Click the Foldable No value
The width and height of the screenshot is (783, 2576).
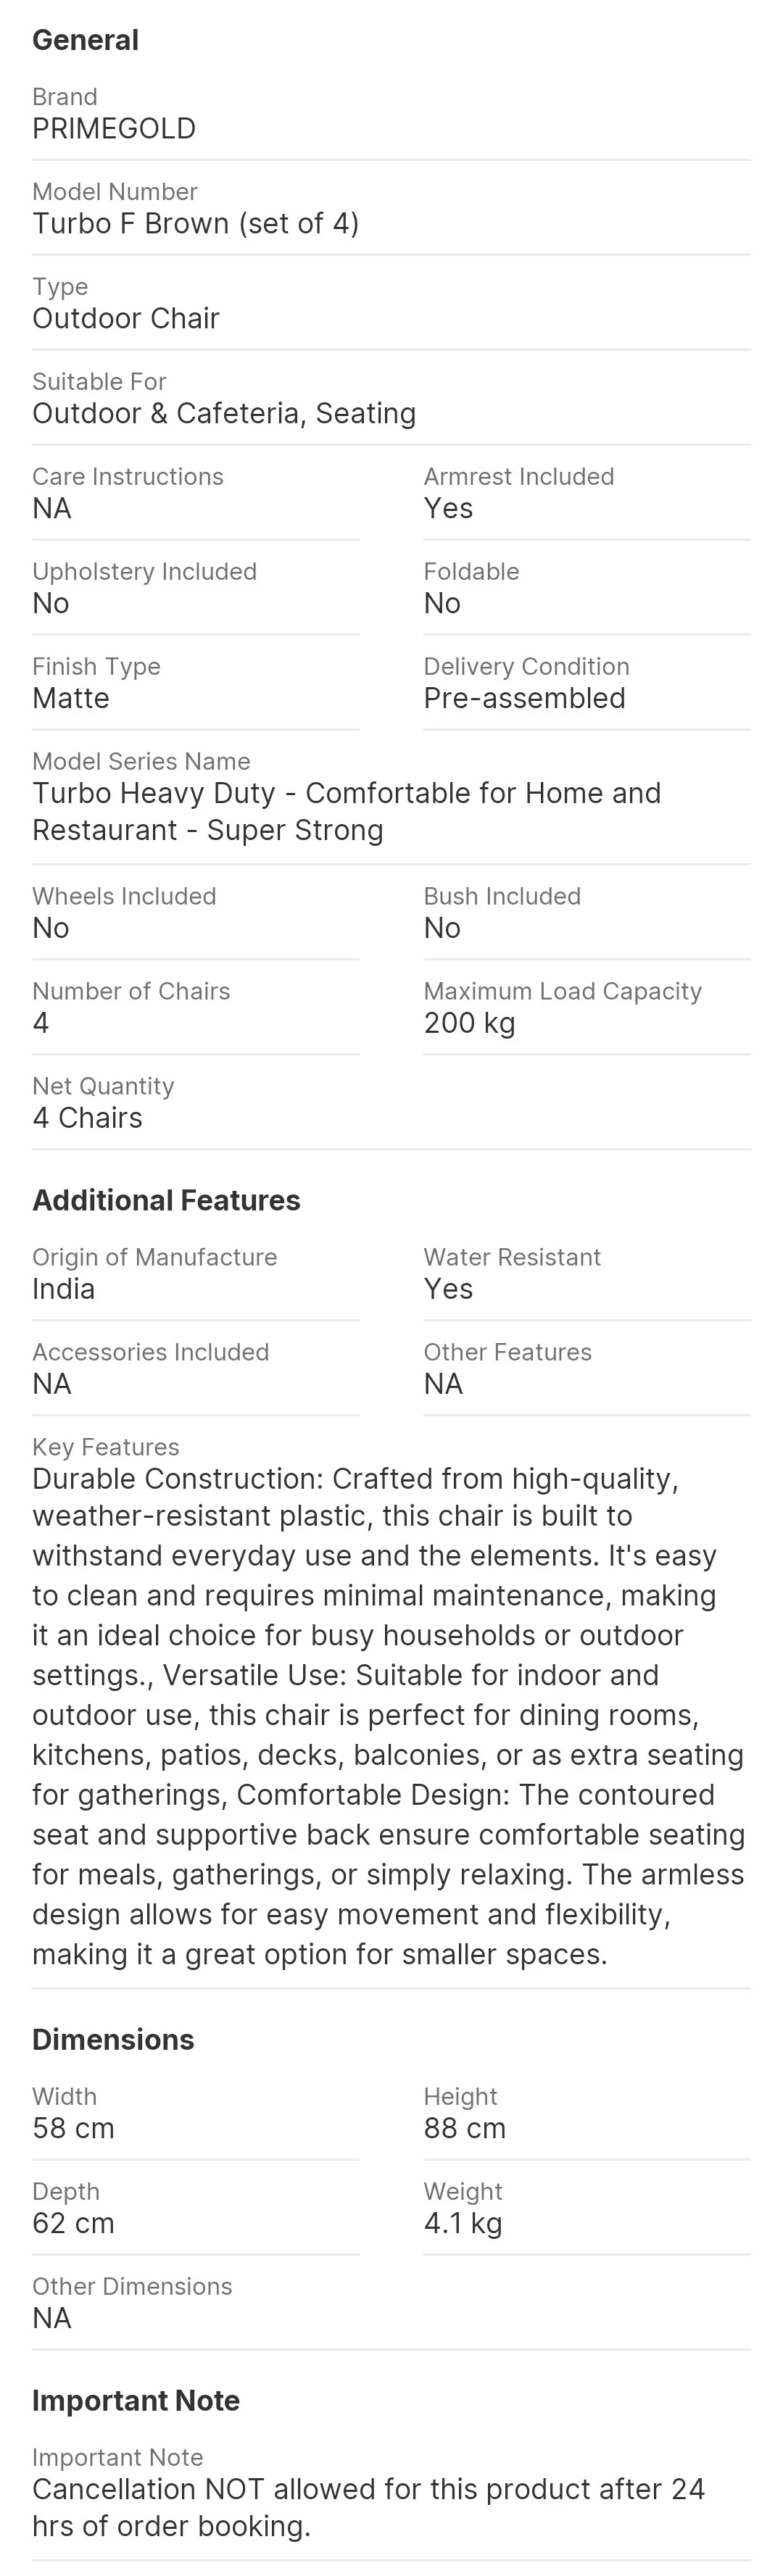pos(441,603)
